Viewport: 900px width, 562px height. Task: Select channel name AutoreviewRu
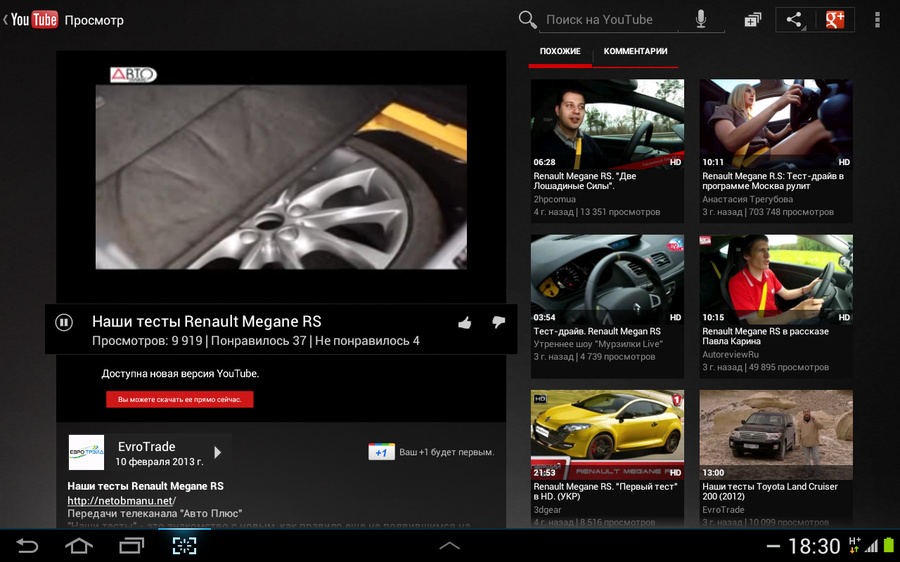(731, 354)
